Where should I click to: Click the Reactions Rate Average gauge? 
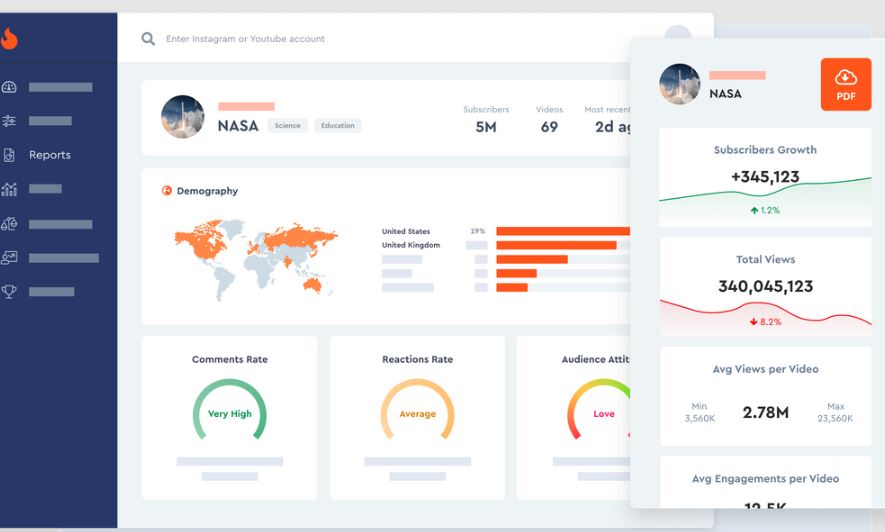click(x=417, y=410)
